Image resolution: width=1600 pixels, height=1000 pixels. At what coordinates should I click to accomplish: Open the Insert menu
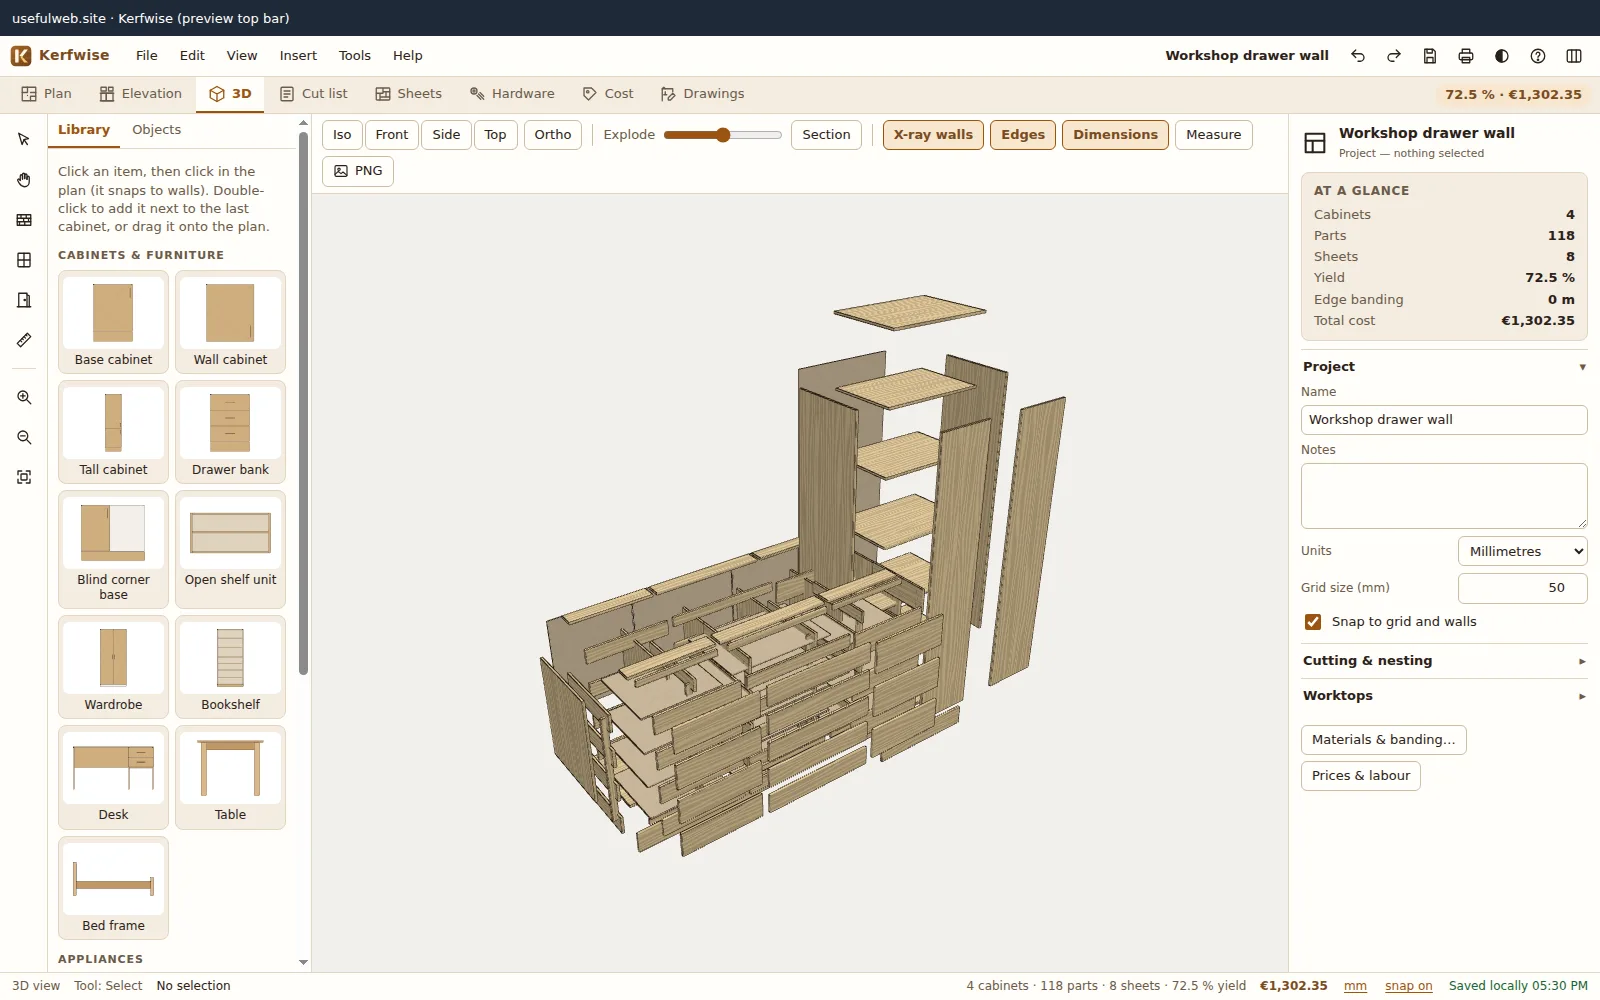(298, 56)
